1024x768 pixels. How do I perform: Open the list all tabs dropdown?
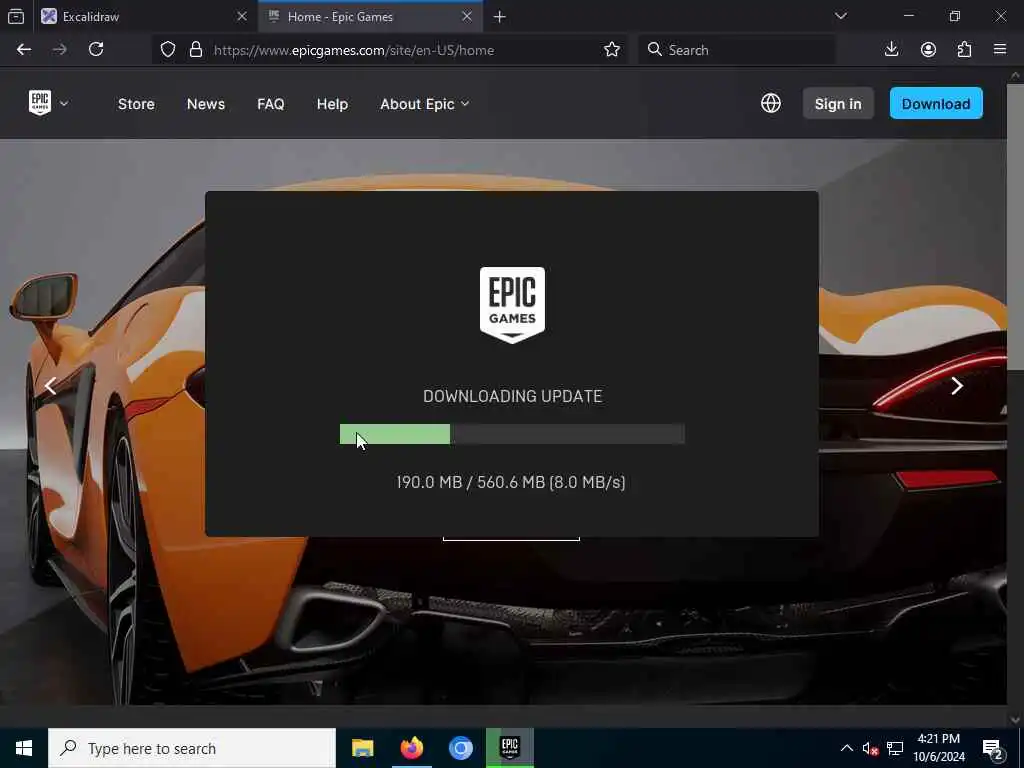(840, 16)
